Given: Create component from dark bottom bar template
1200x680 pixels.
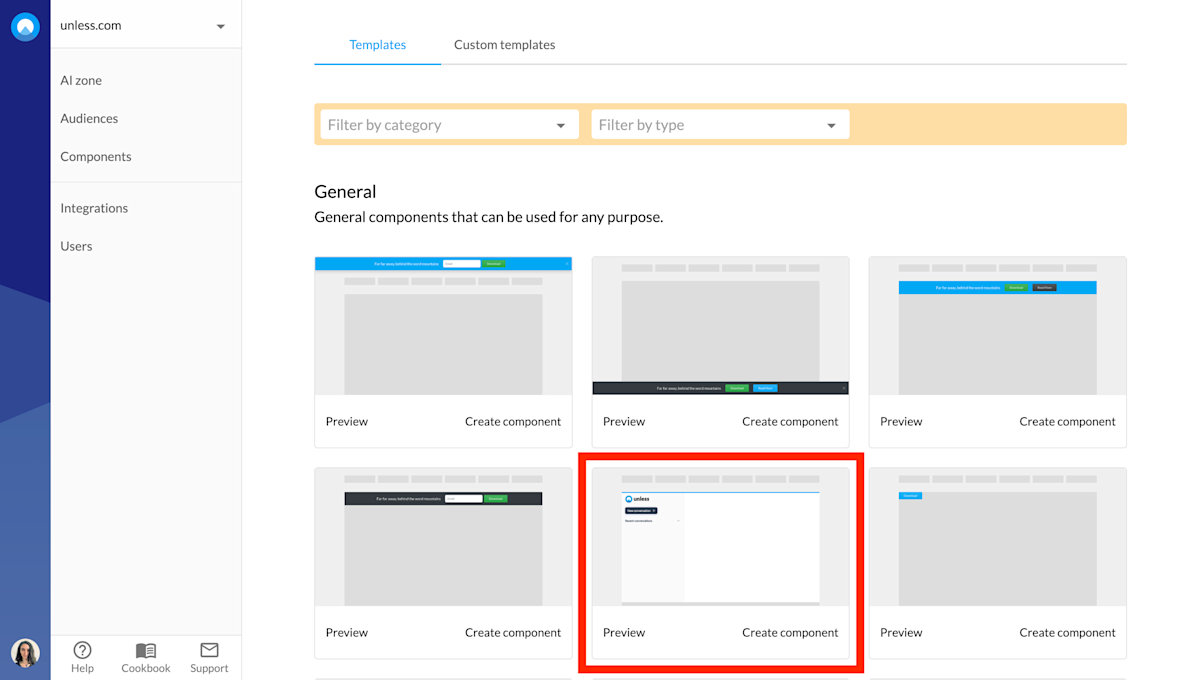Looking at the screenshot, I should (790, 421).
